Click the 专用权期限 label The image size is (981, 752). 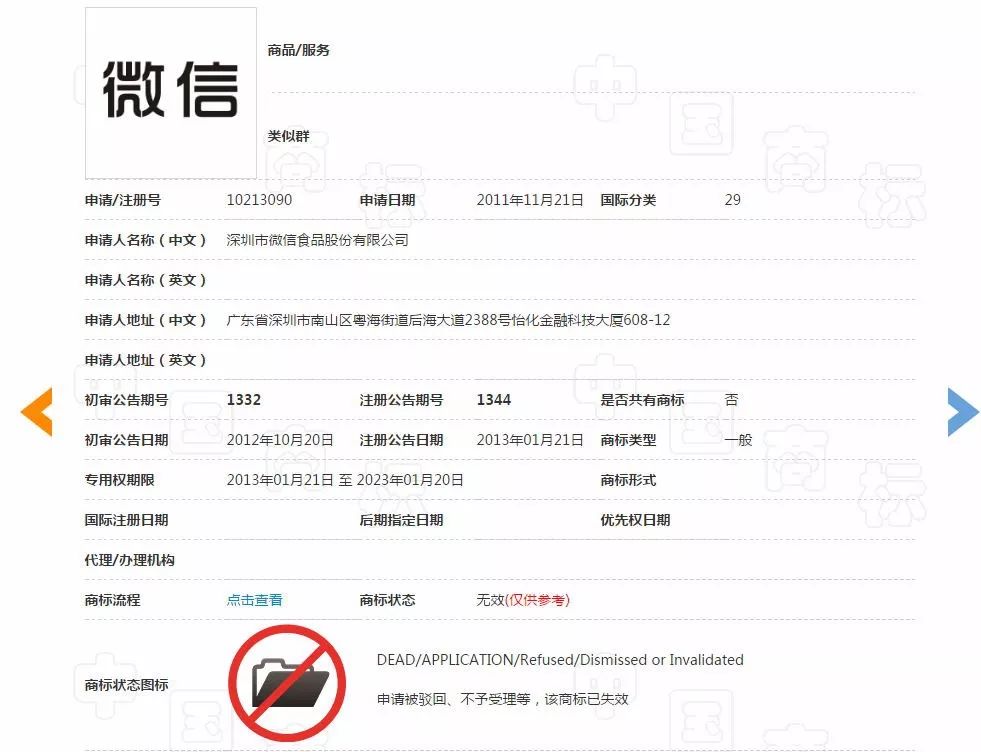tap(119, 480)
